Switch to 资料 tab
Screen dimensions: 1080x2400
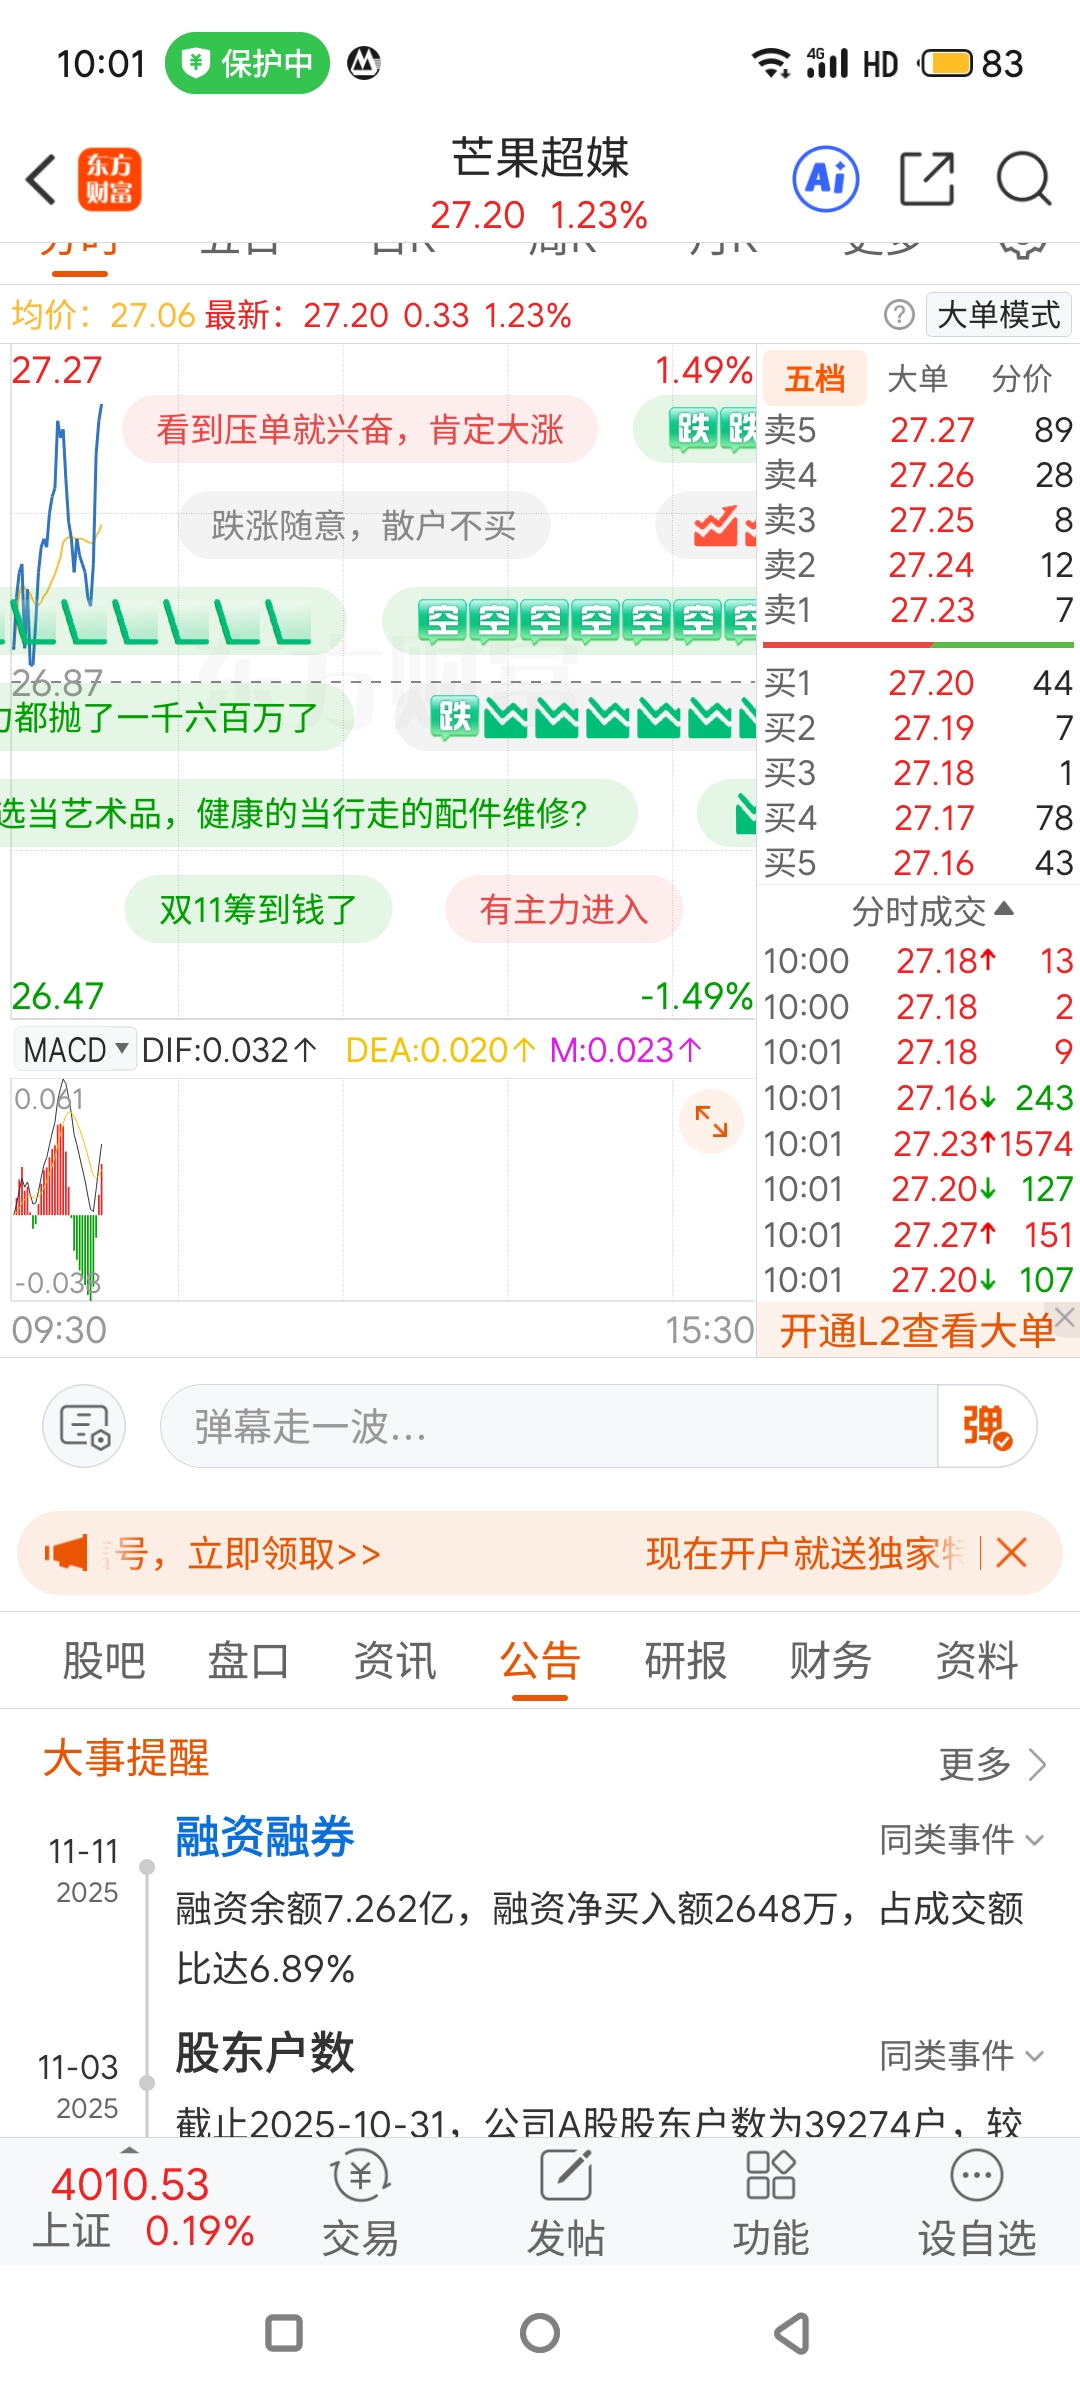[x=977, y=1661]
